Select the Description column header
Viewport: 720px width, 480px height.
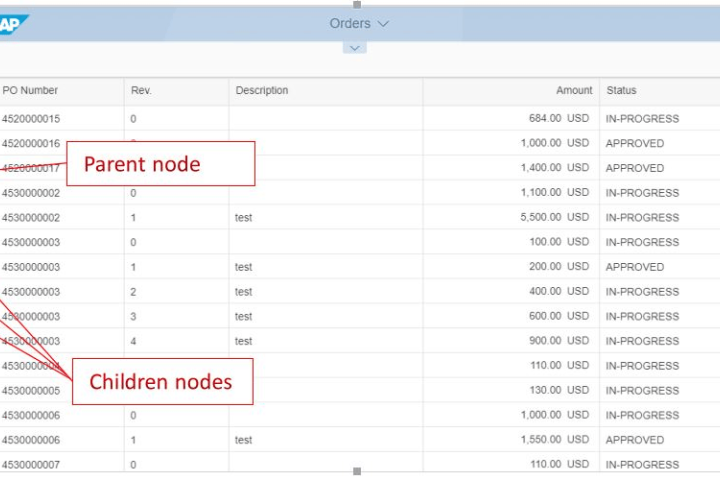click(262, 91)
